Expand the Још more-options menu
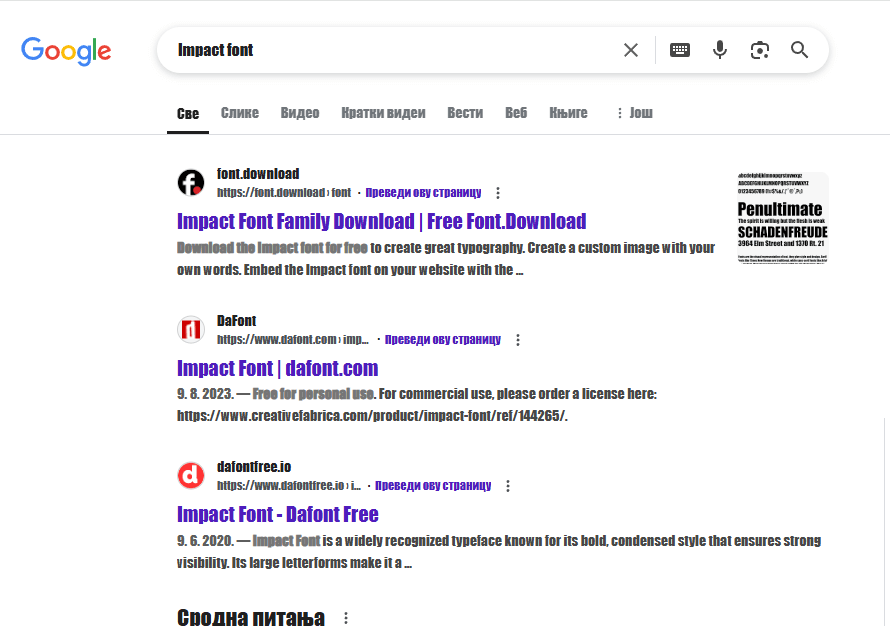Viewport: 890px width, 626px height. [635, 113]
